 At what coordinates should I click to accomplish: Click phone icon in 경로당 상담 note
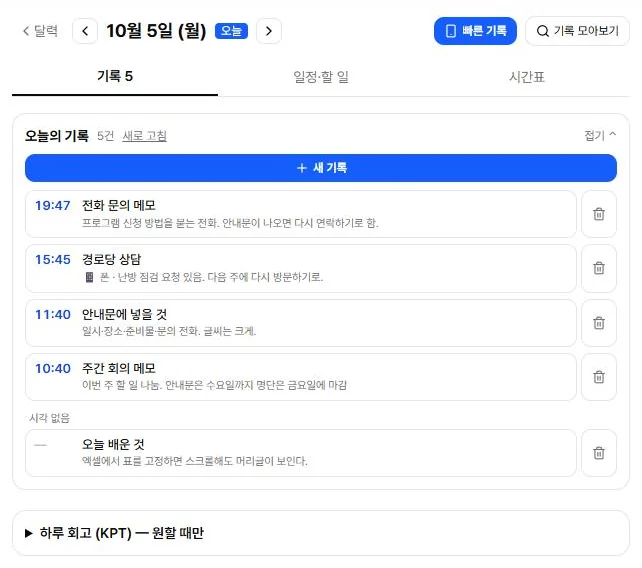[89, 277]
